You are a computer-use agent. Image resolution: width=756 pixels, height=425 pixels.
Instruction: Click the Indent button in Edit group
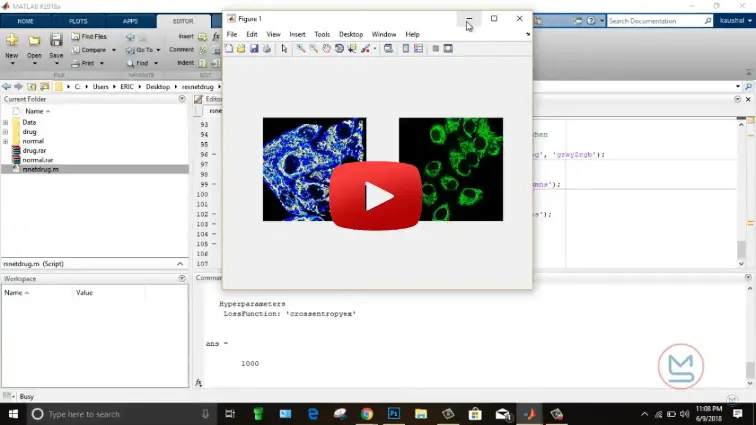(x=185, y=63)
